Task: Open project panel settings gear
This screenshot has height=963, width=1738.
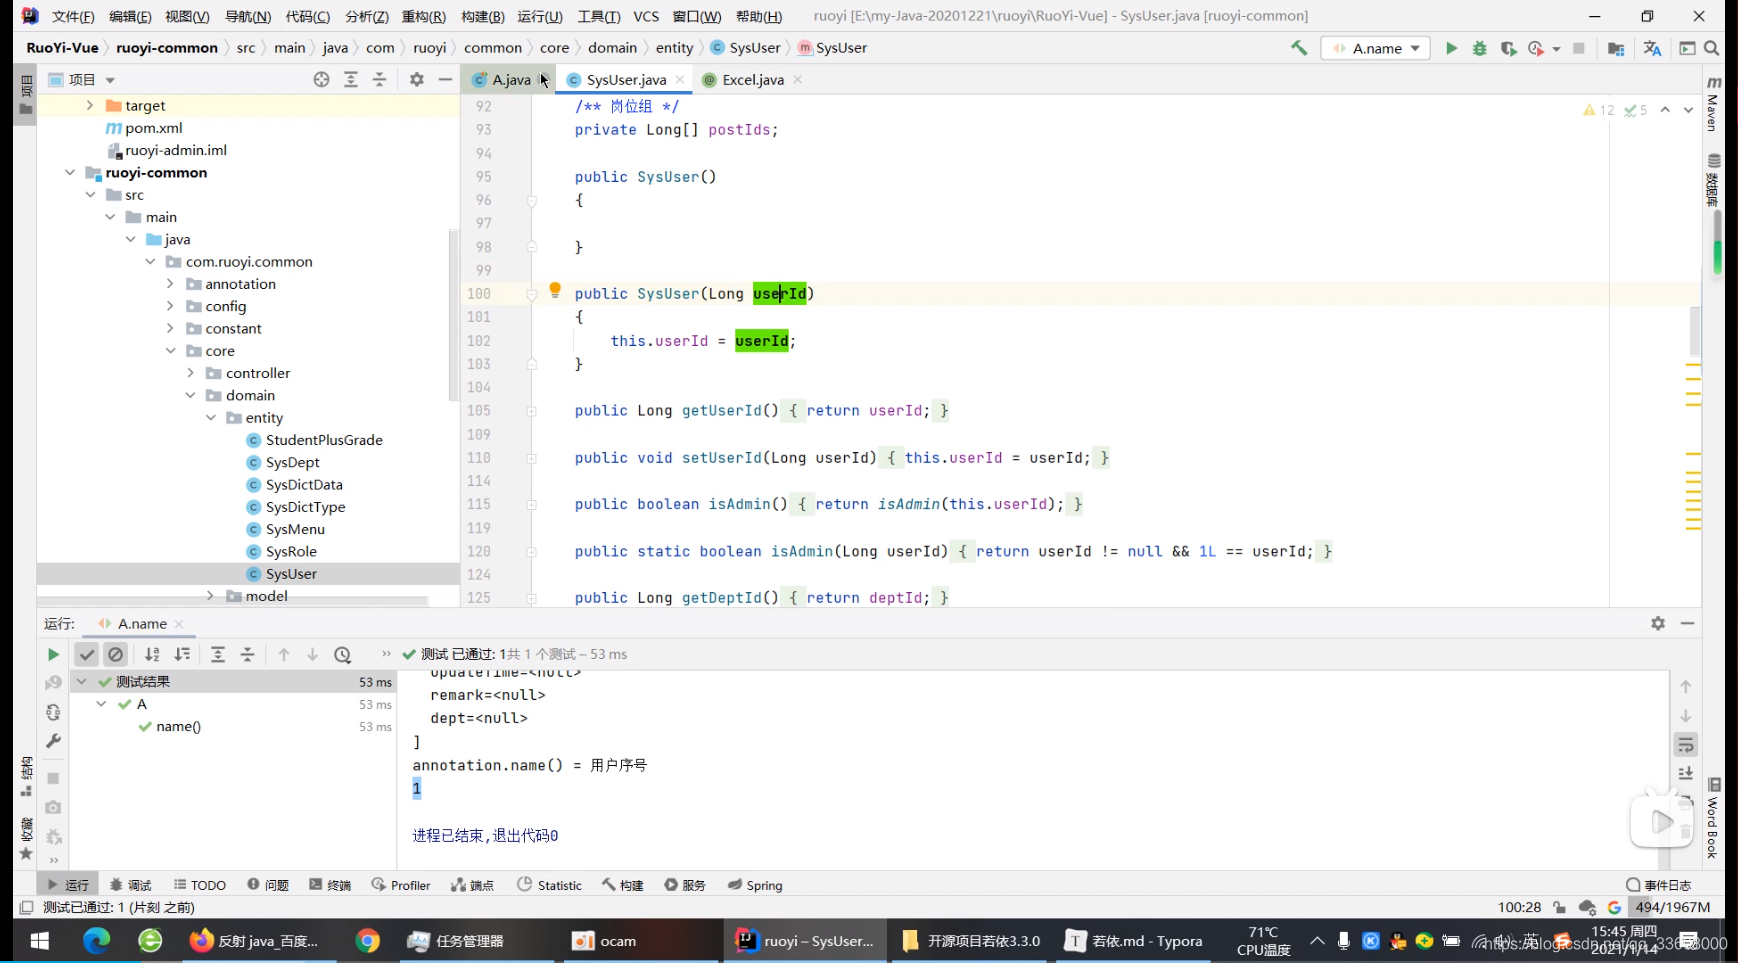Action: pyautogui.click(x=417, y=80)
